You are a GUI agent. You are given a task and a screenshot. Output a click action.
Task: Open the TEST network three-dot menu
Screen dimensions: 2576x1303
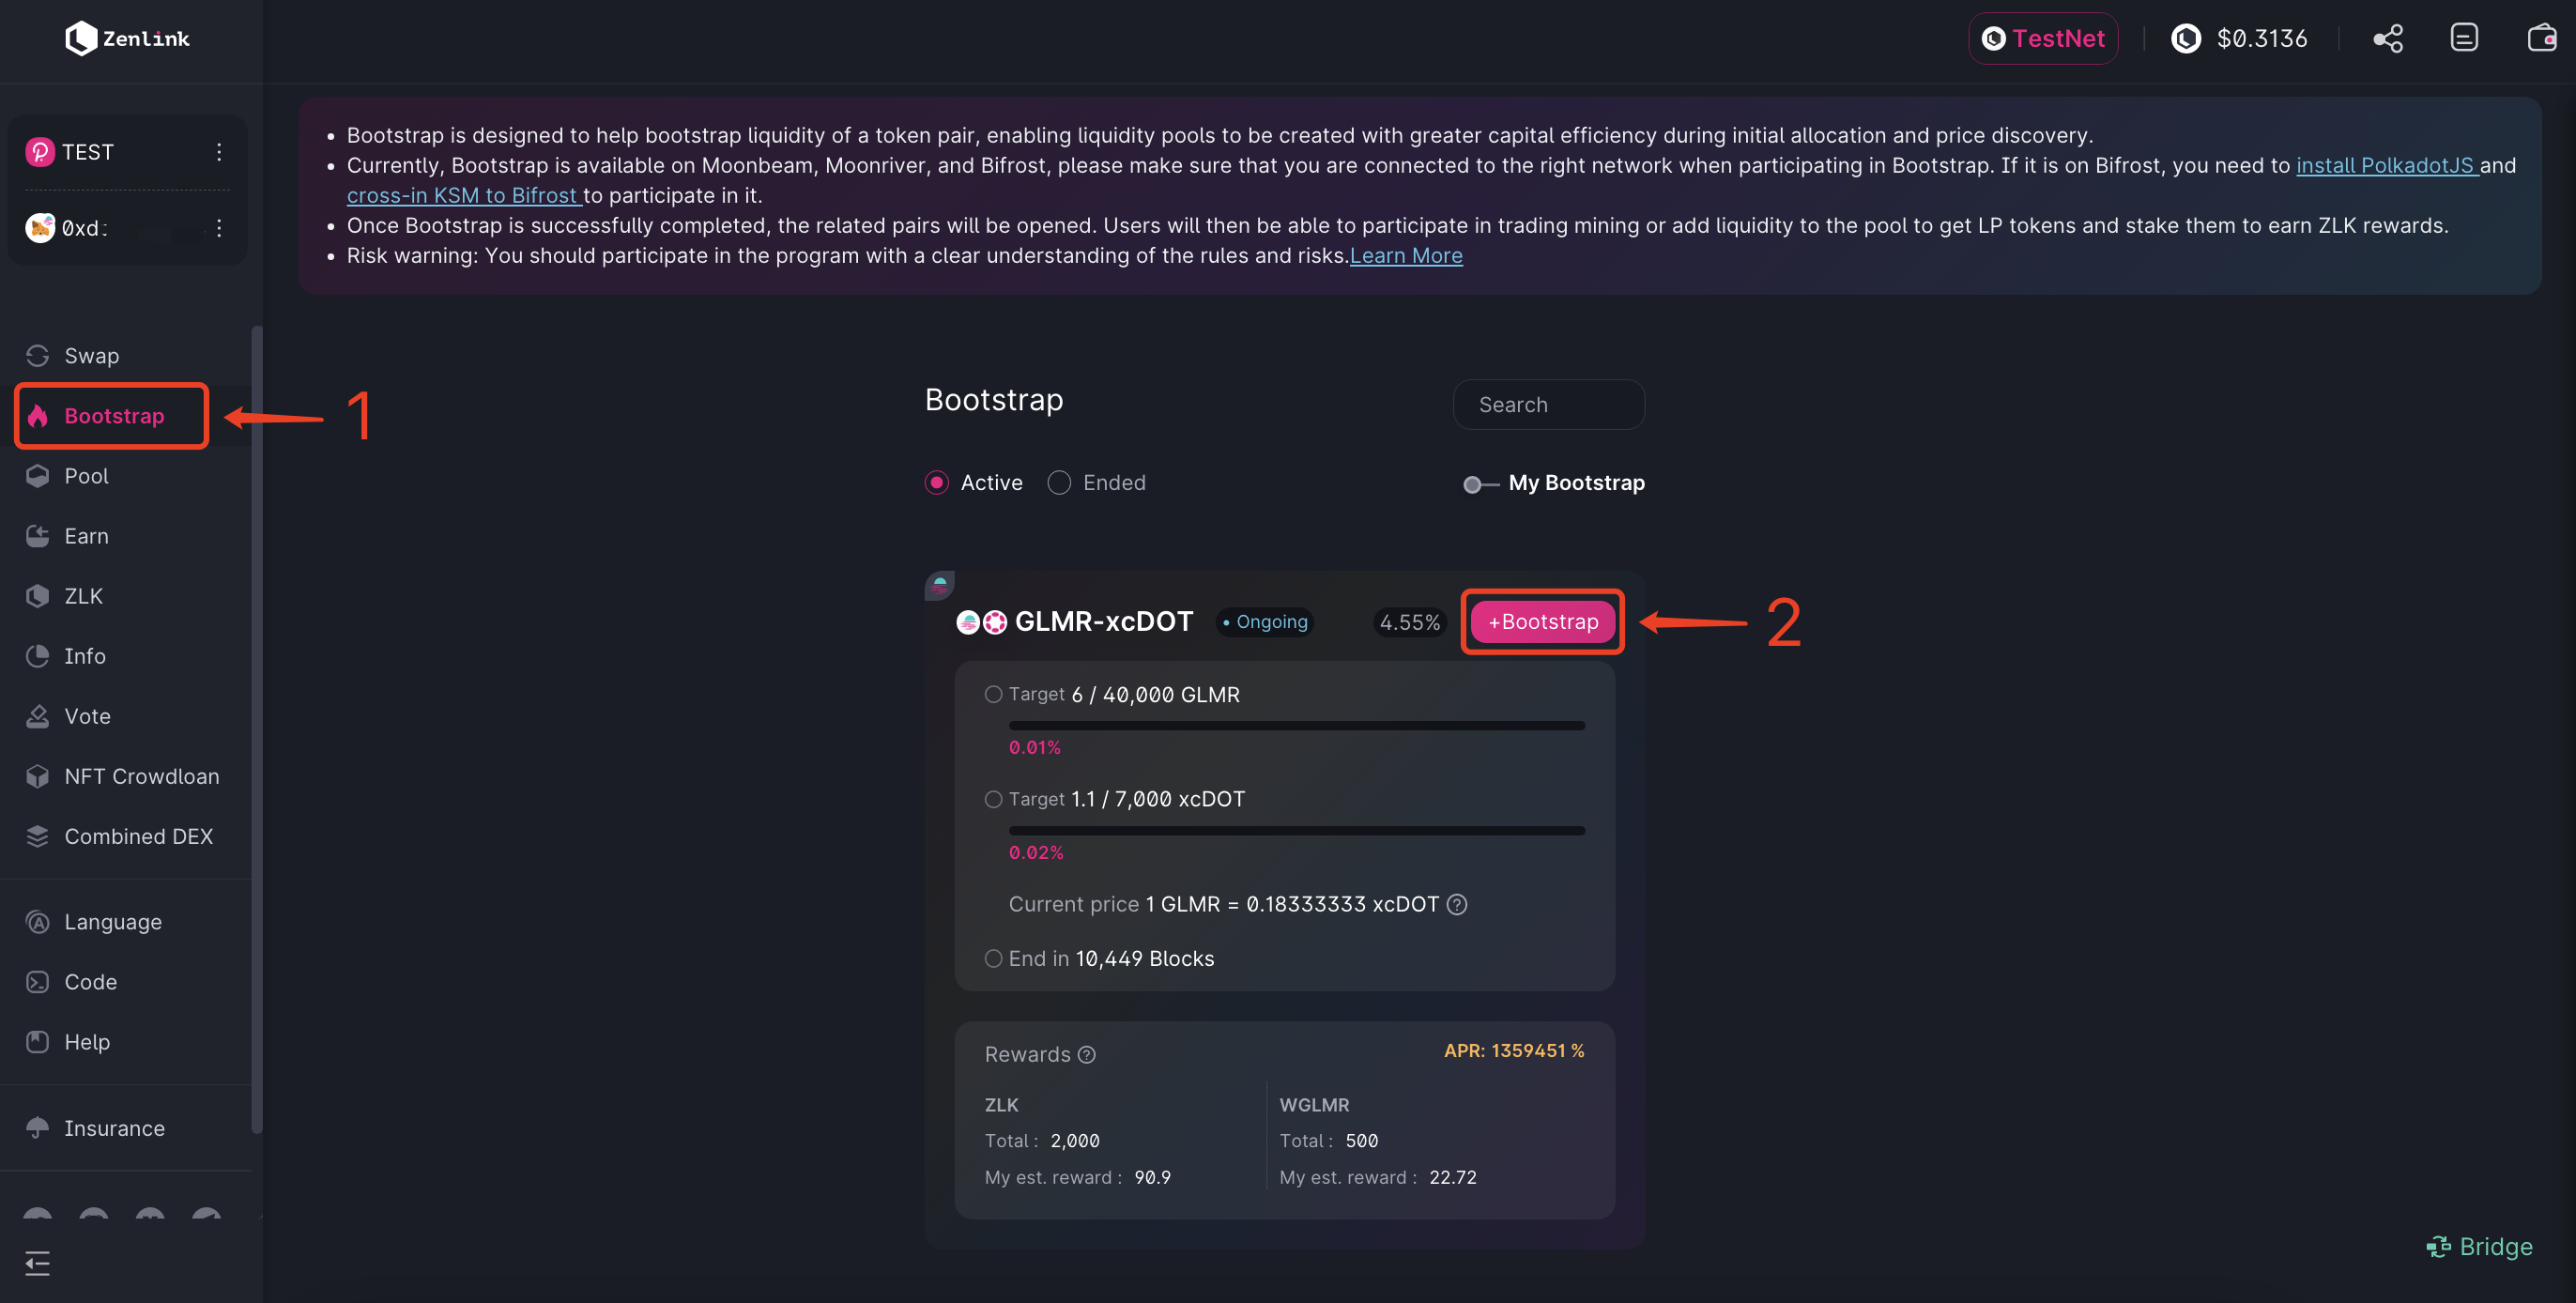[218, 151]
